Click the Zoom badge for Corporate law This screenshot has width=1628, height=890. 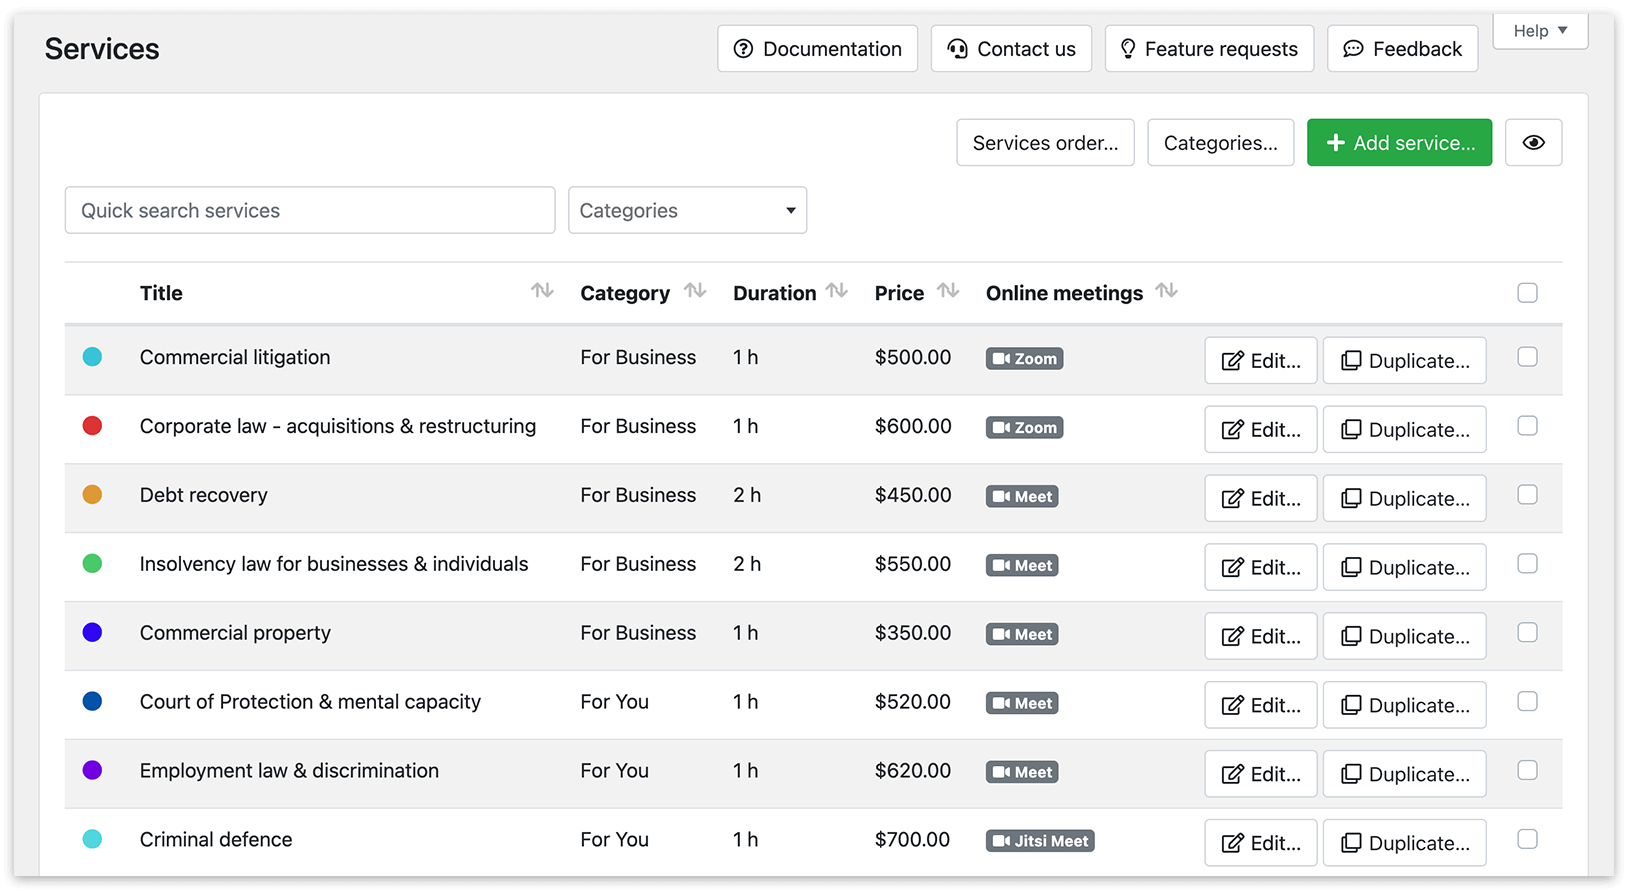1024,428
